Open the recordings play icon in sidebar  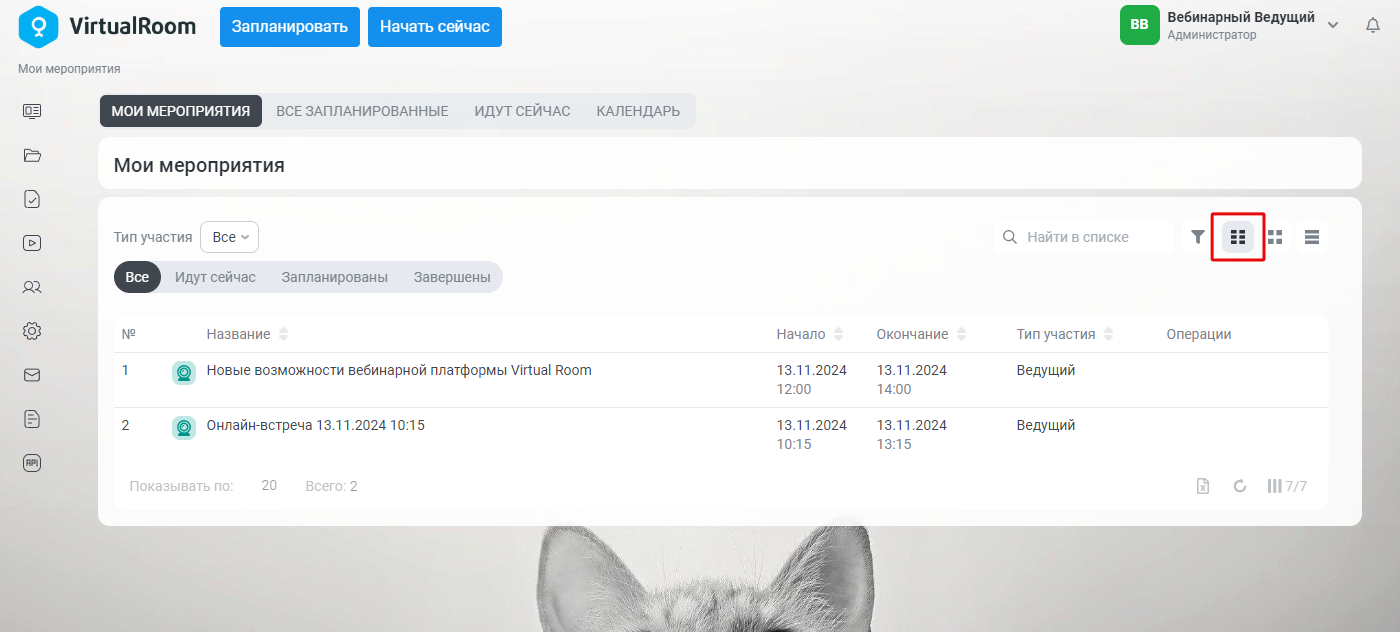tap(32, 242)
